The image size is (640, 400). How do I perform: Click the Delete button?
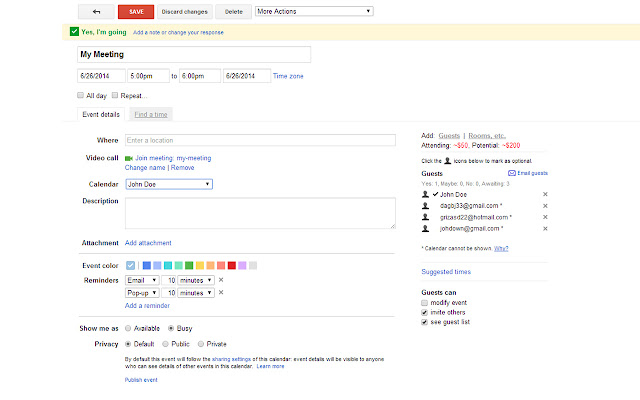click(233, 12)
